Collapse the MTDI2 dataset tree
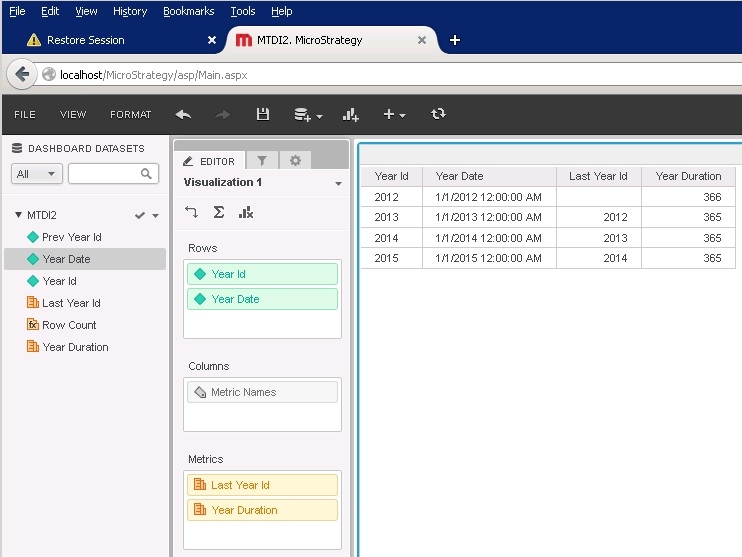 (18, 215)
